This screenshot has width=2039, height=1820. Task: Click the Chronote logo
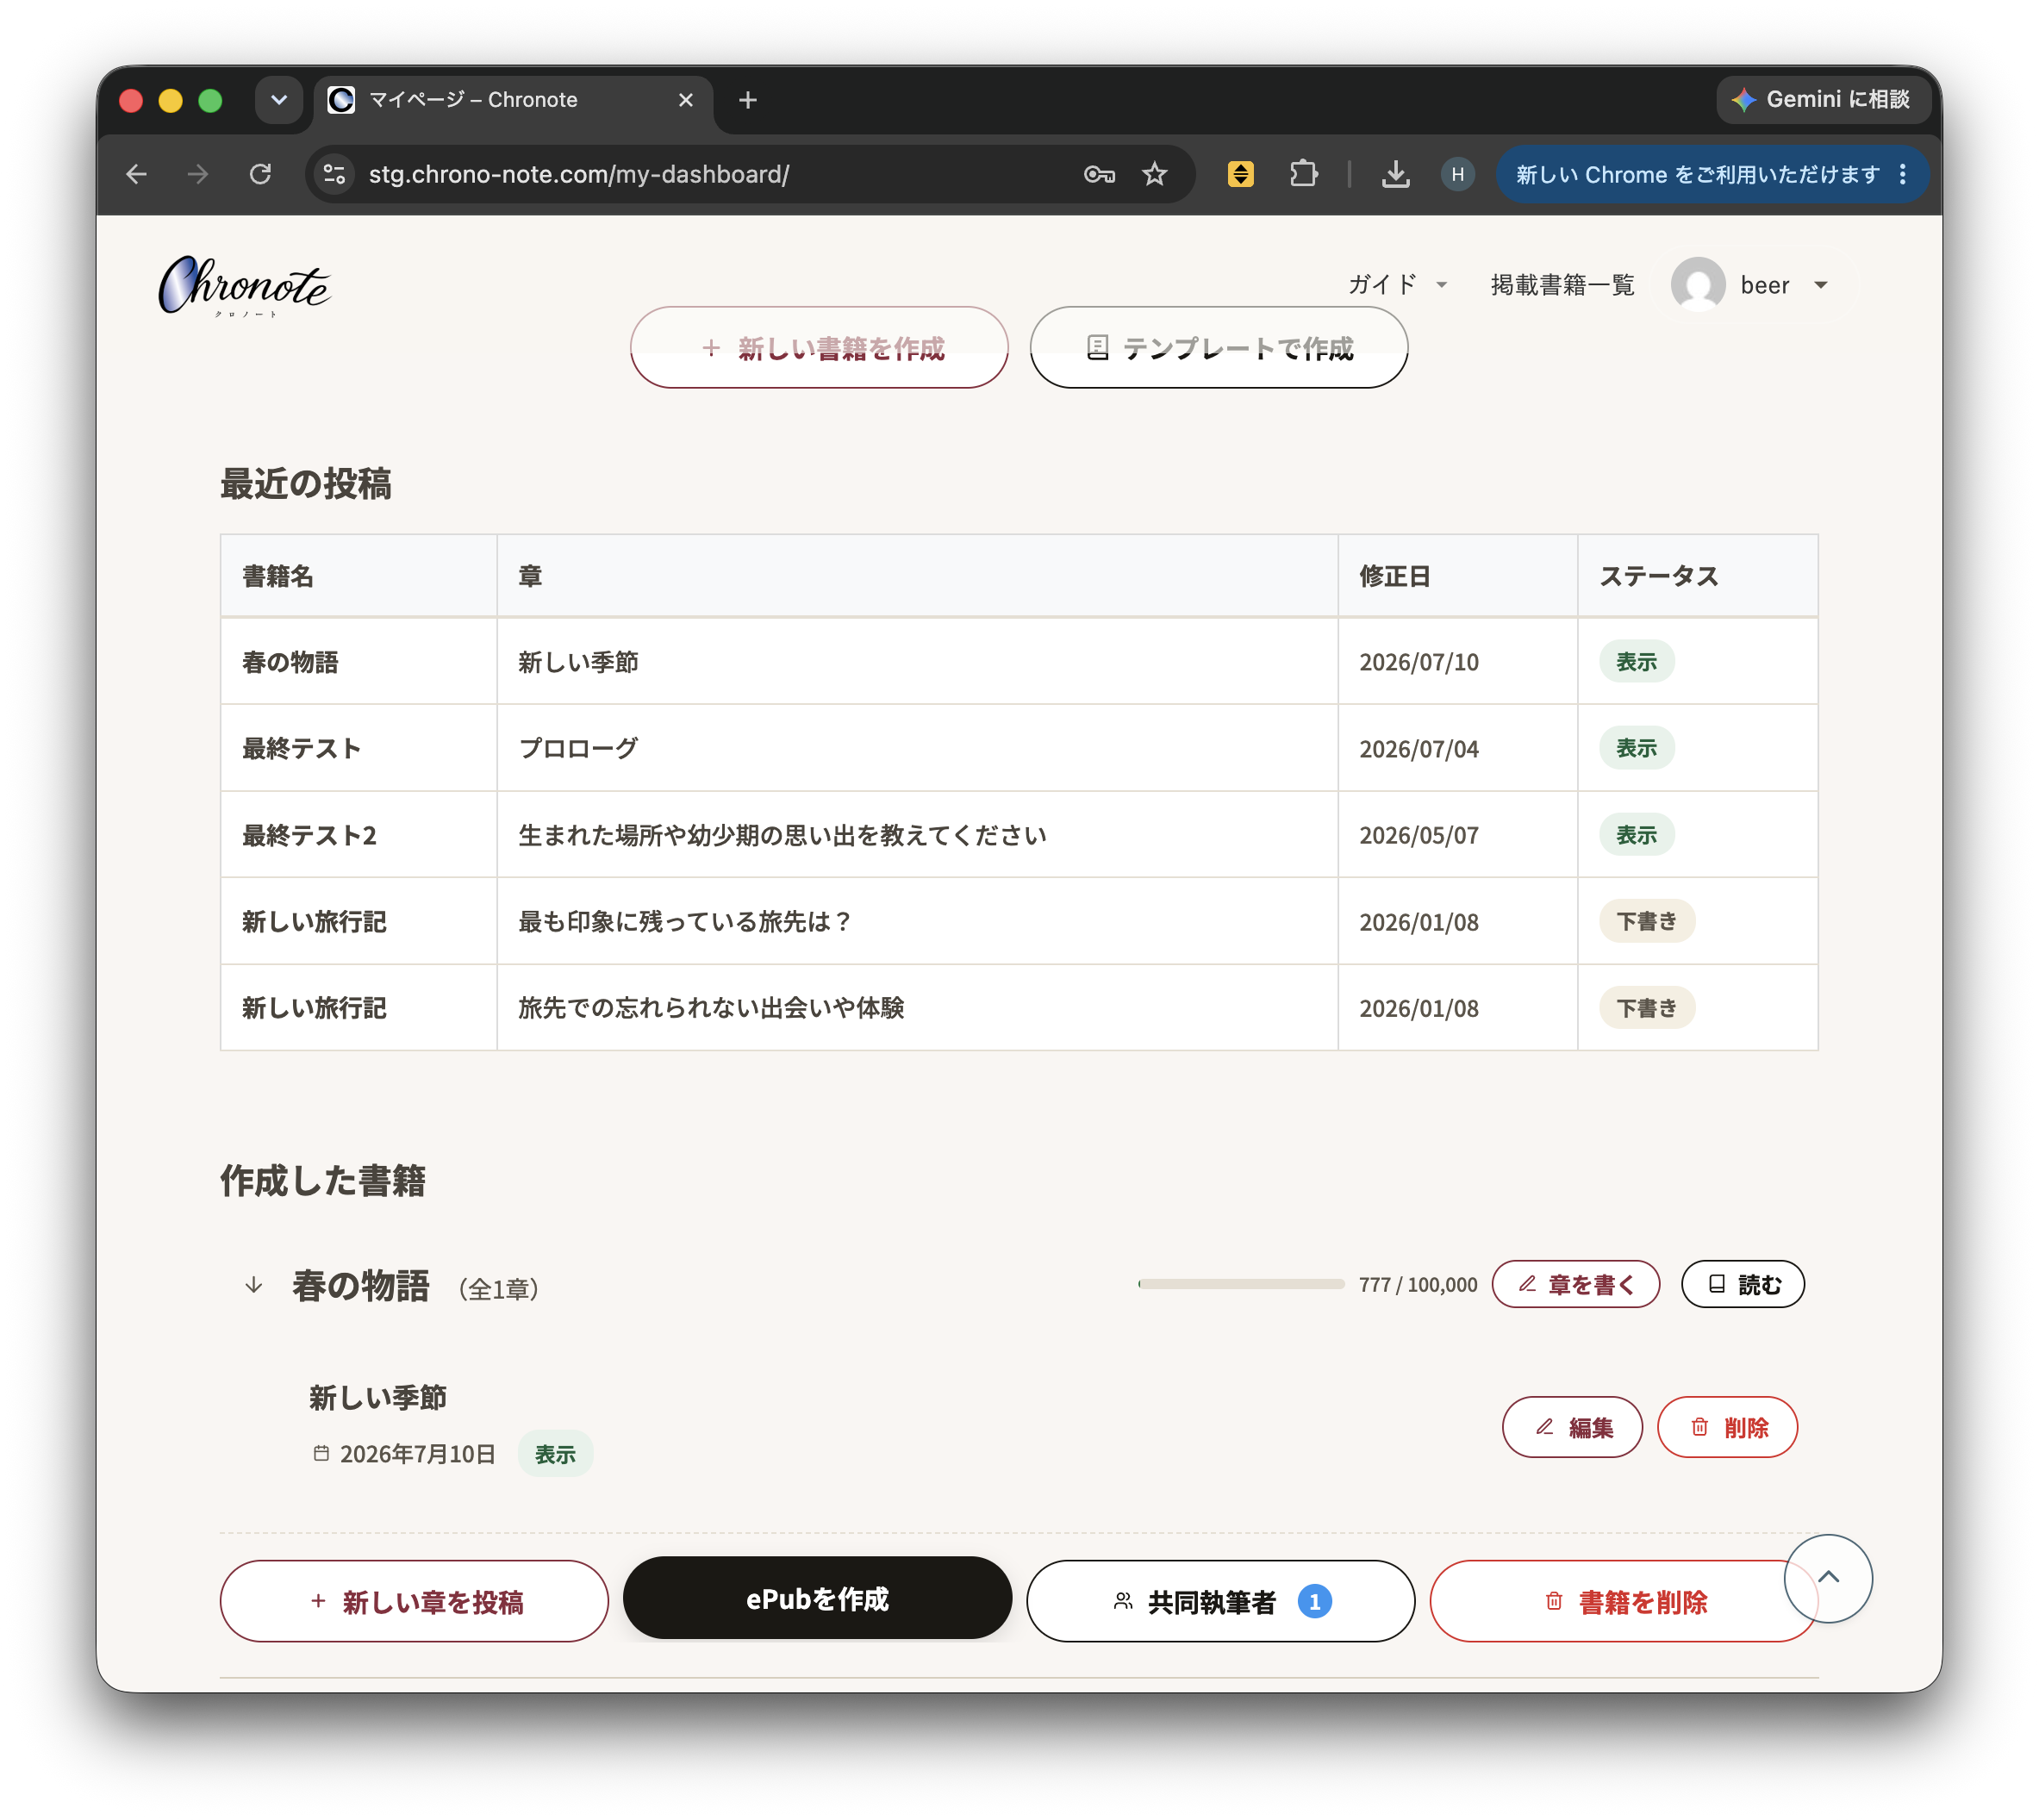click(x=244, y=286)
